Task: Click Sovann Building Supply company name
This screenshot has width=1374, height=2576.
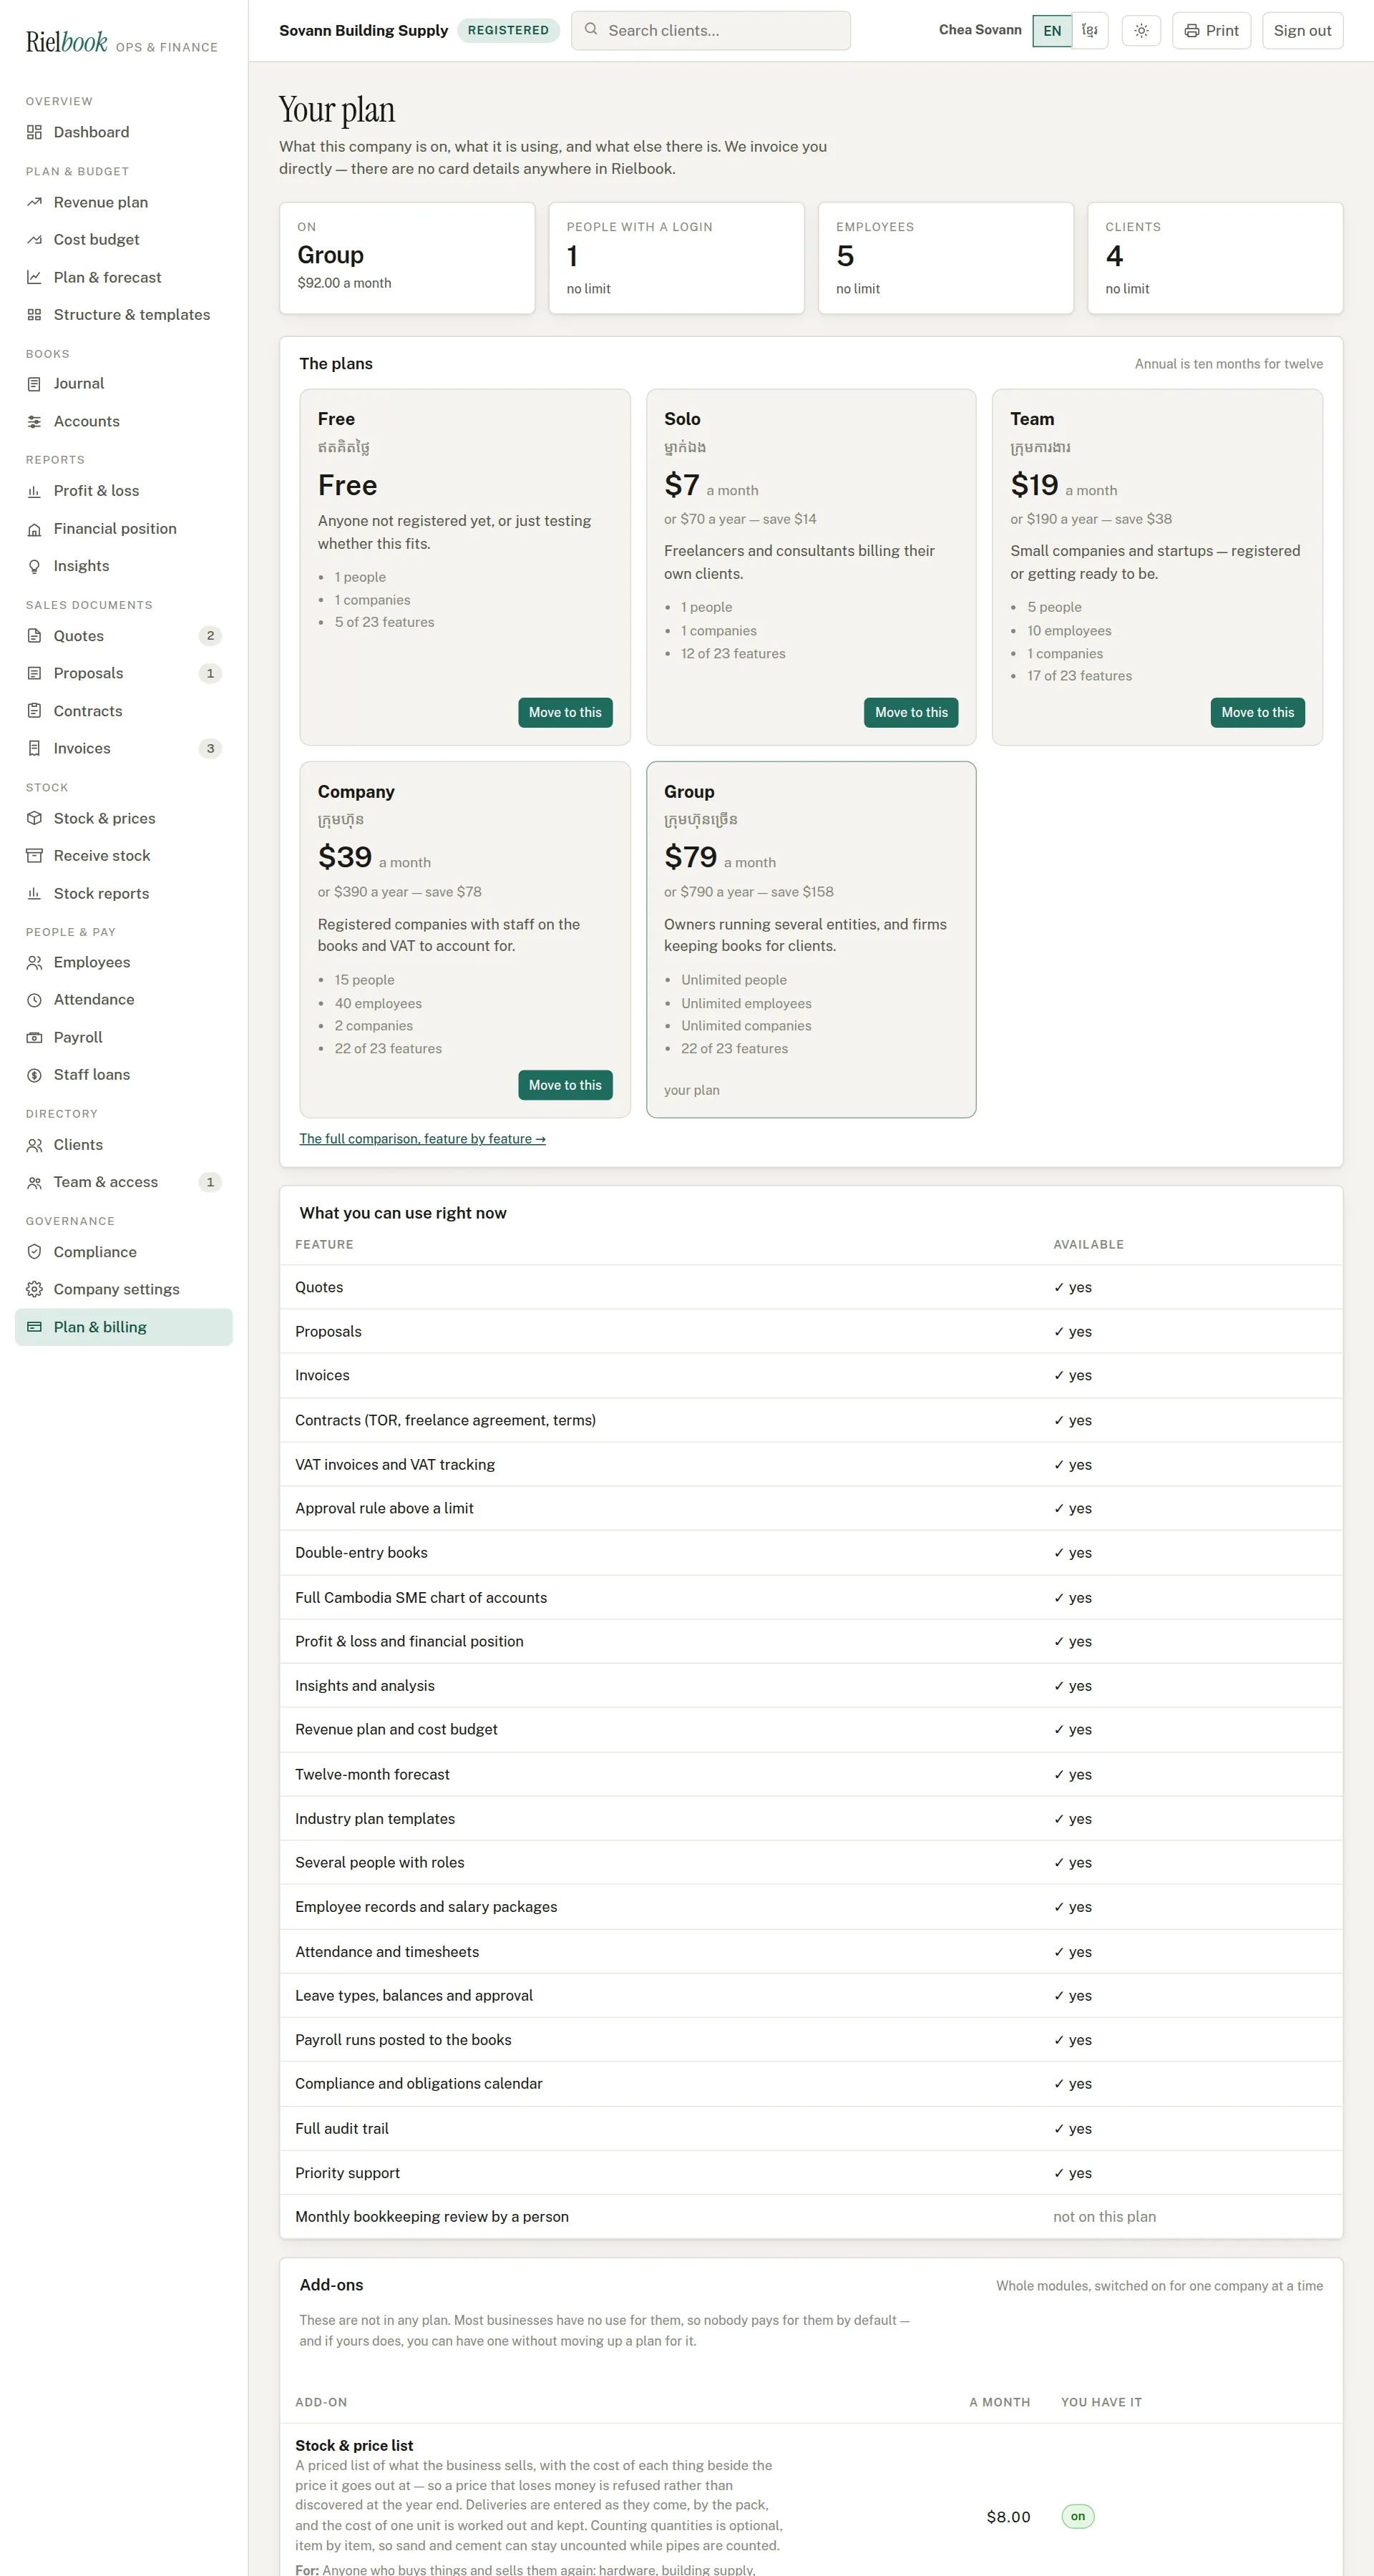Action: click(x=363, y=30)
